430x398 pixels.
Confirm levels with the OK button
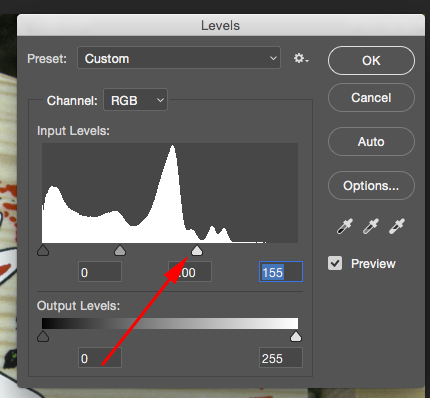pyautogui.click(x=371, y=61)
